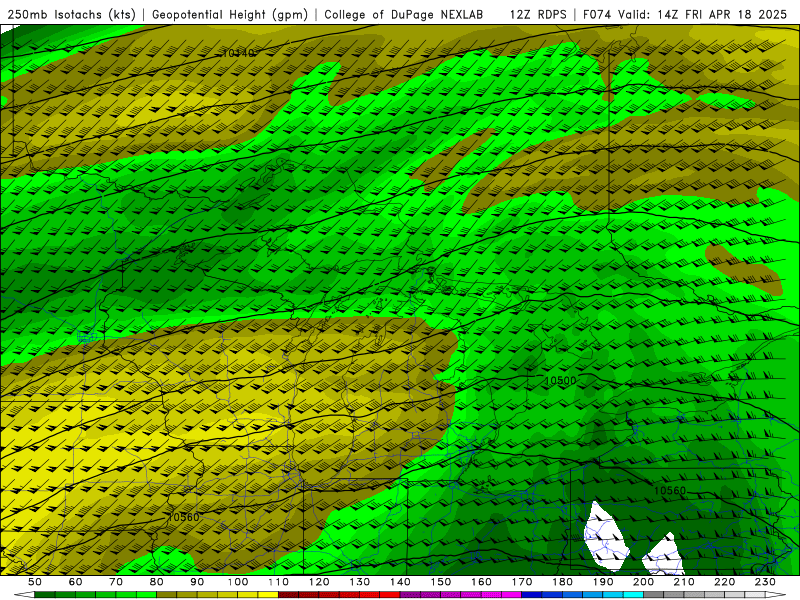Click the 100 value on the color scale
800x600 pixels.
(238, 582)
